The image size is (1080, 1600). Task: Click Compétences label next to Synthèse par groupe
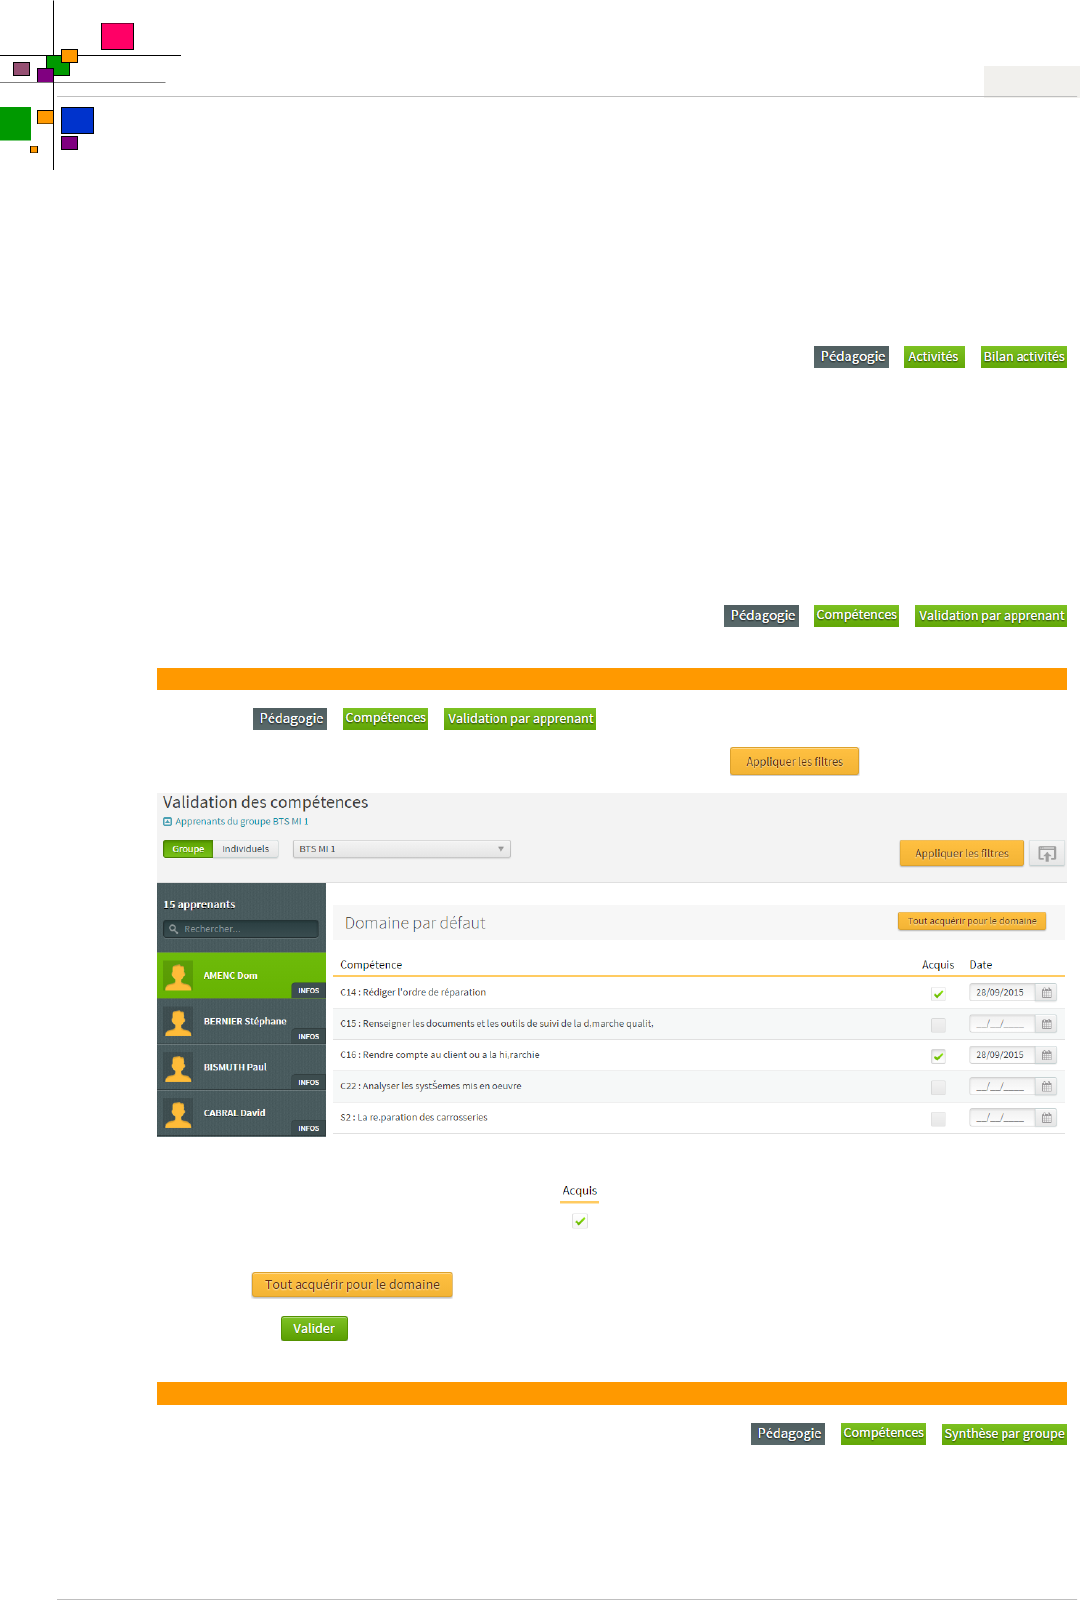883,1433
